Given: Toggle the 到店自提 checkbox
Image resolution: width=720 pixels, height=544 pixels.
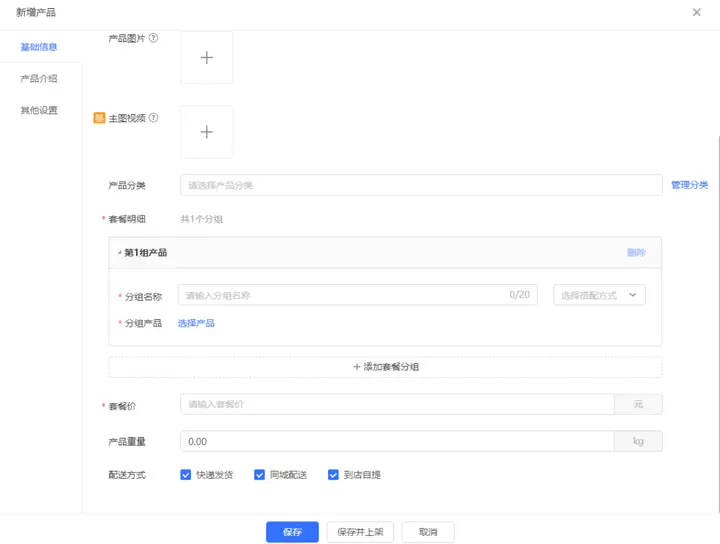Looking at the screenshot, I should coord(334,475).
